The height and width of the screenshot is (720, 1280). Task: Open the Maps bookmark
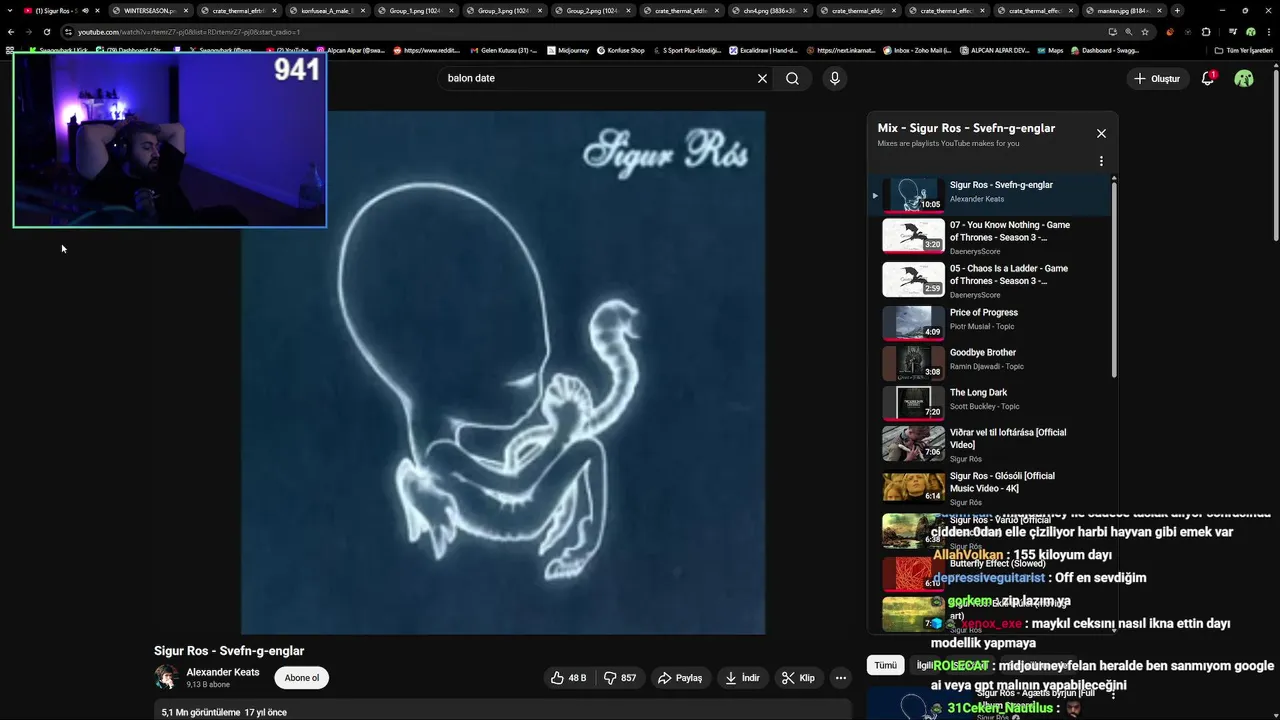tap(1049, 50)
